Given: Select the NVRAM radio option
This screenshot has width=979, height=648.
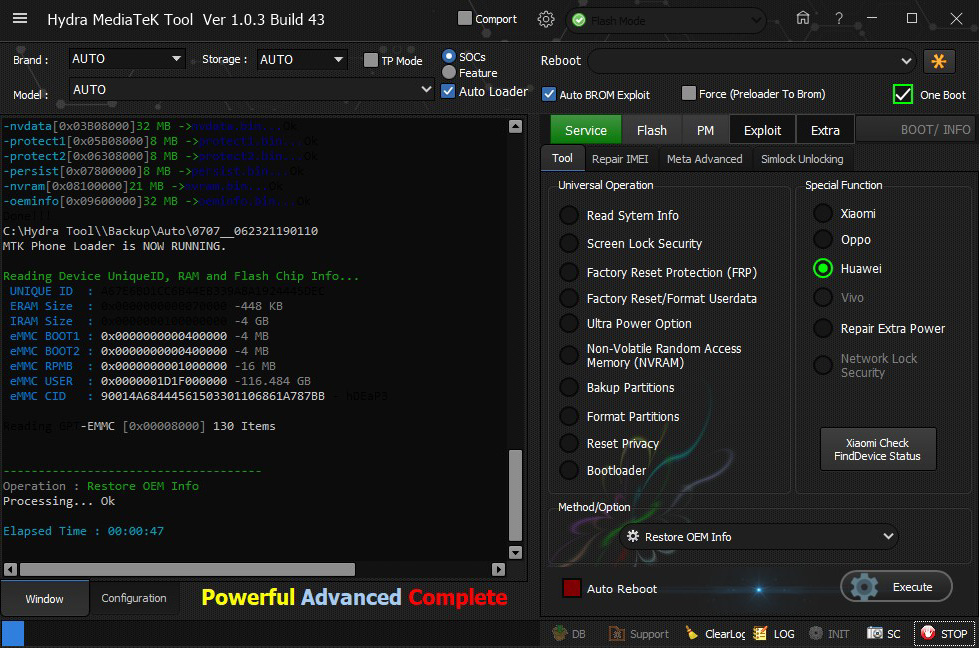Looking at the screenshot, I should (569, 355).
